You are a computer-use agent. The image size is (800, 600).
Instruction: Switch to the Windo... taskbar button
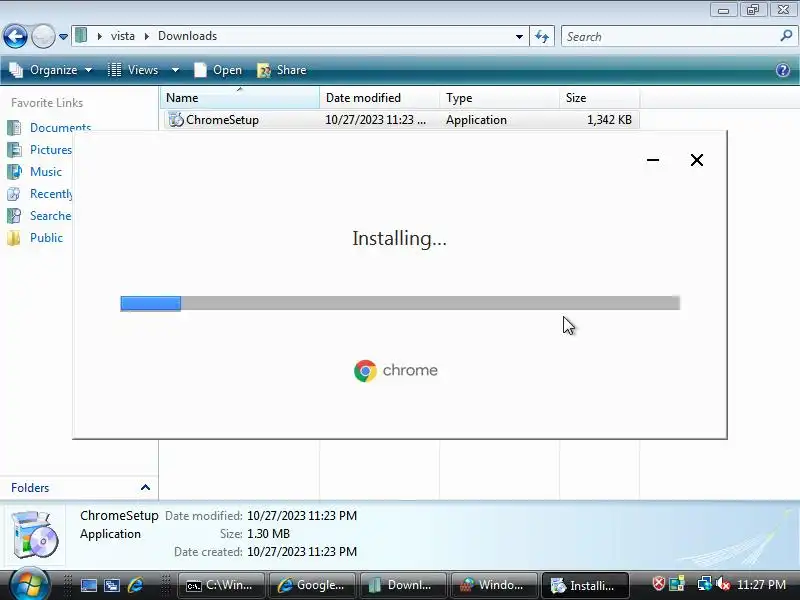point(493,585)
